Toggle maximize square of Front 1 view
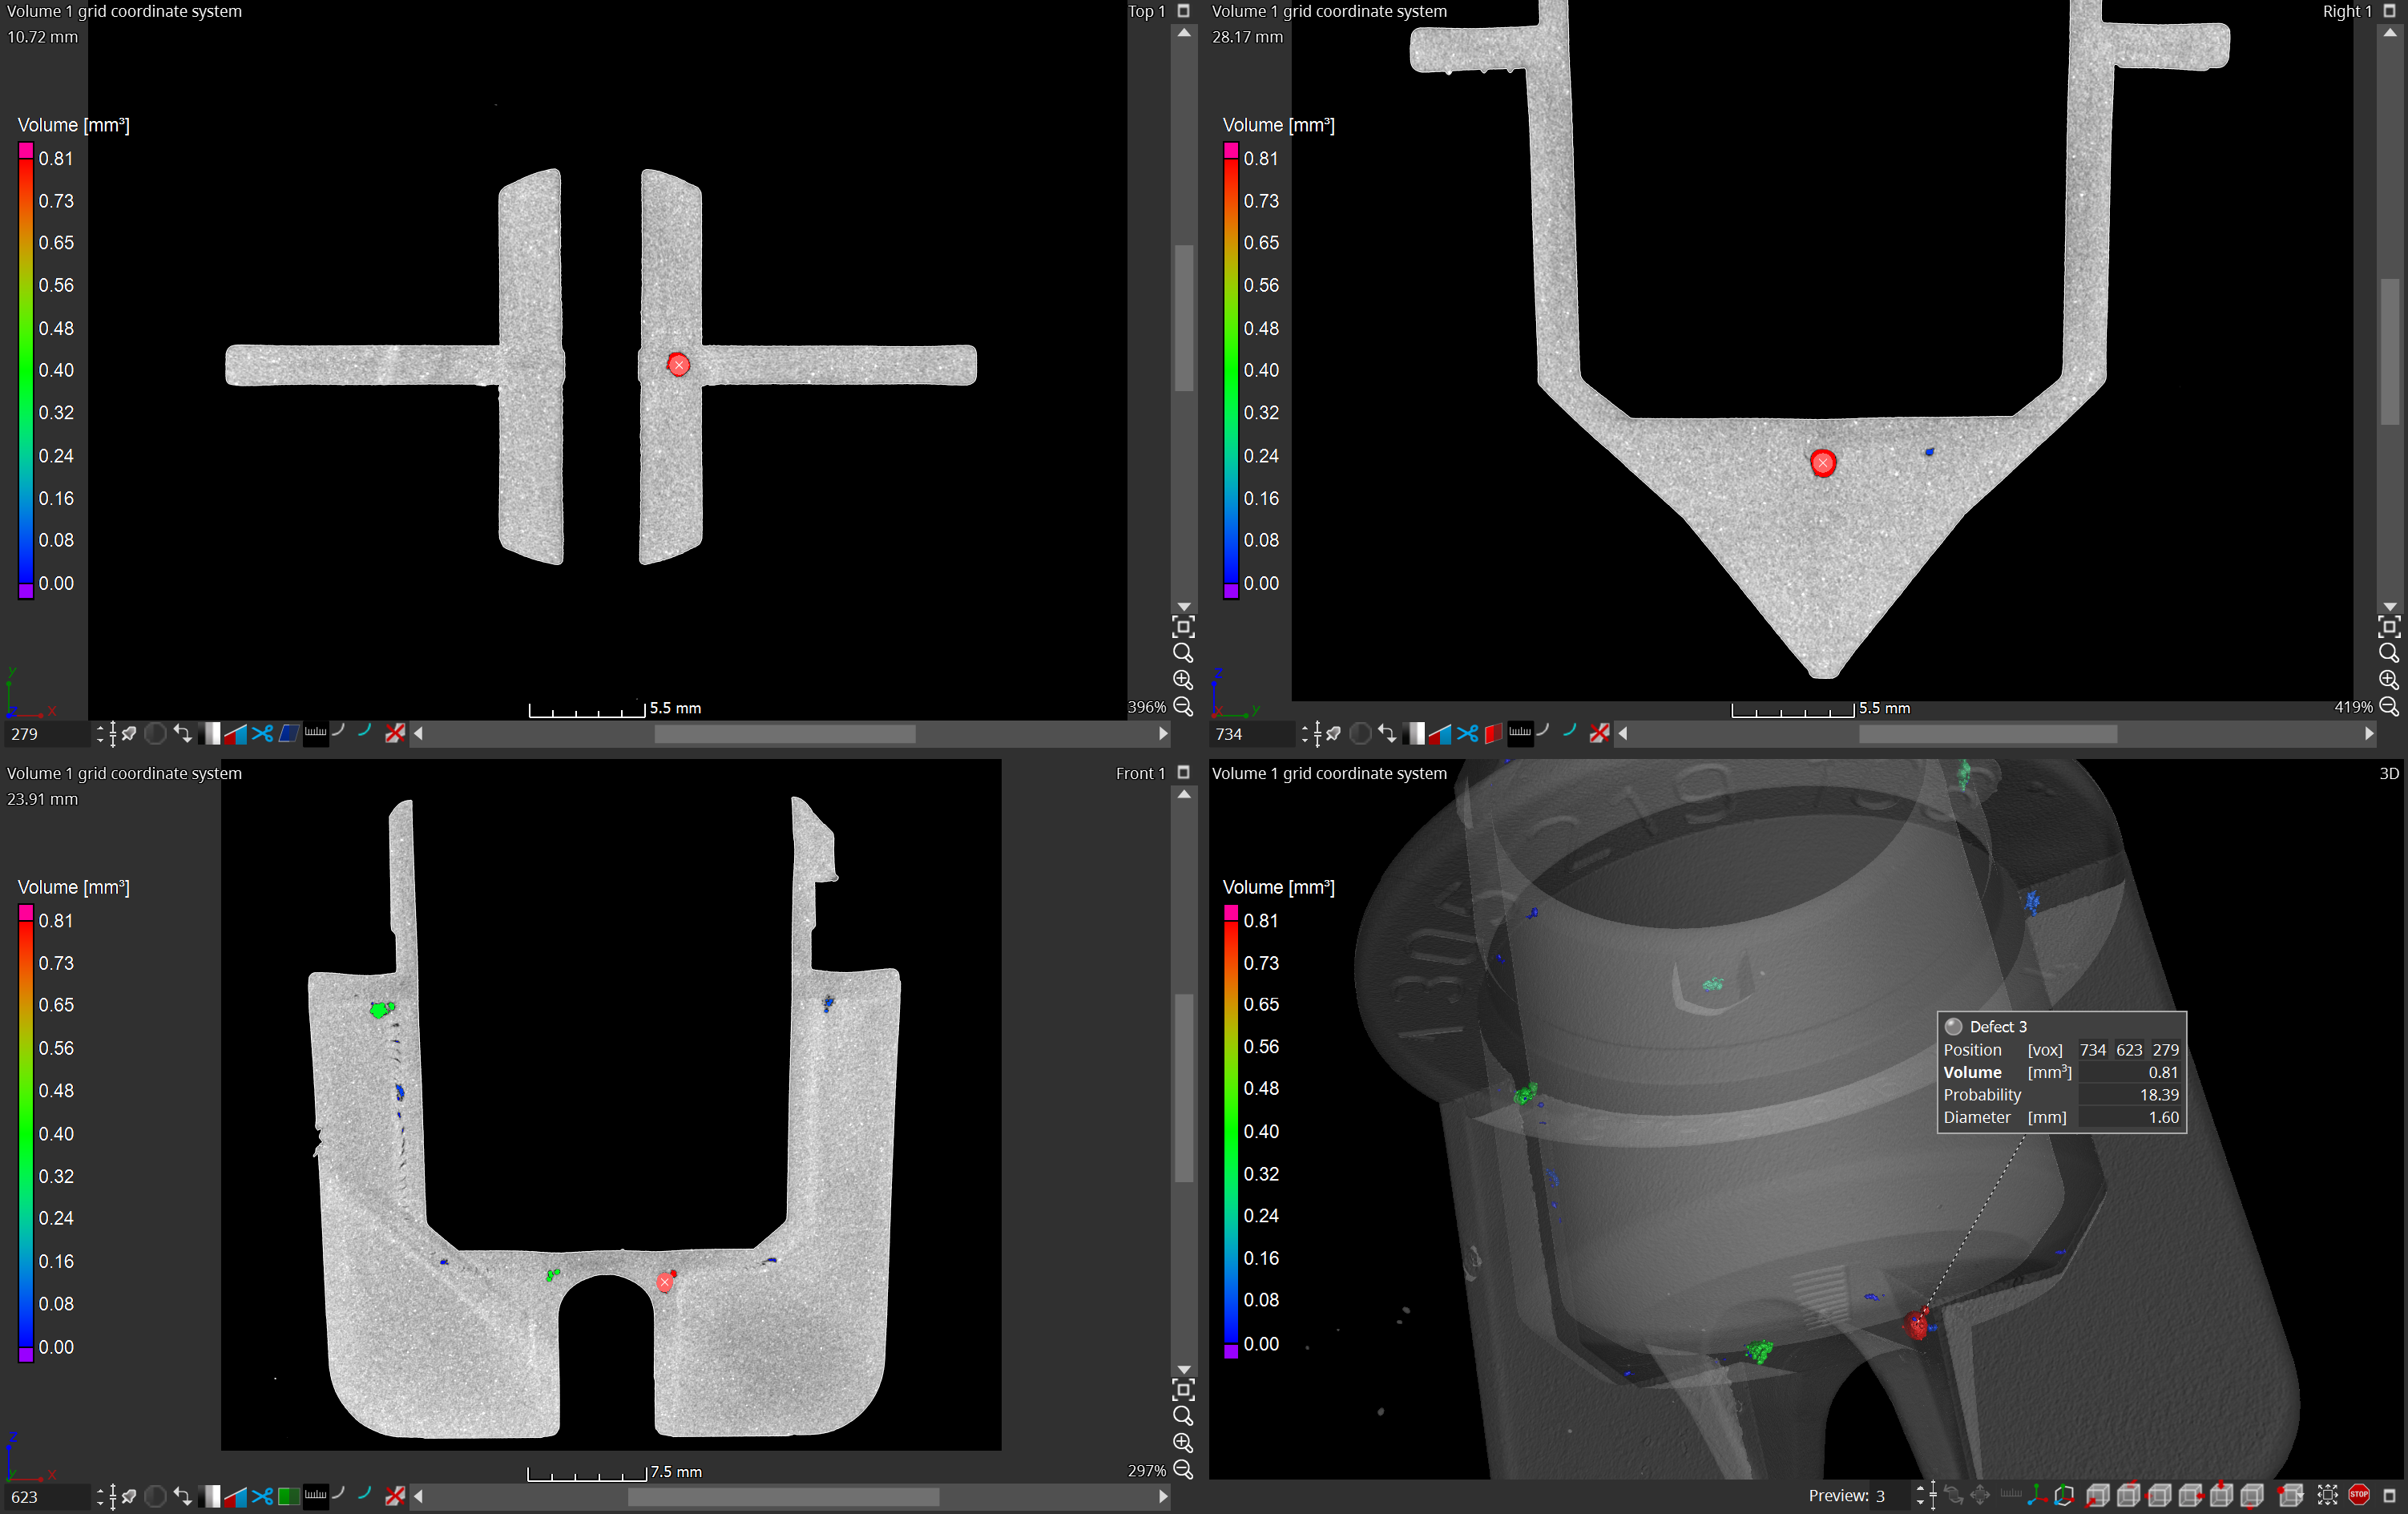Image resolution: width=2408 pixels, height=1514 pixels. pos(1184,773)
